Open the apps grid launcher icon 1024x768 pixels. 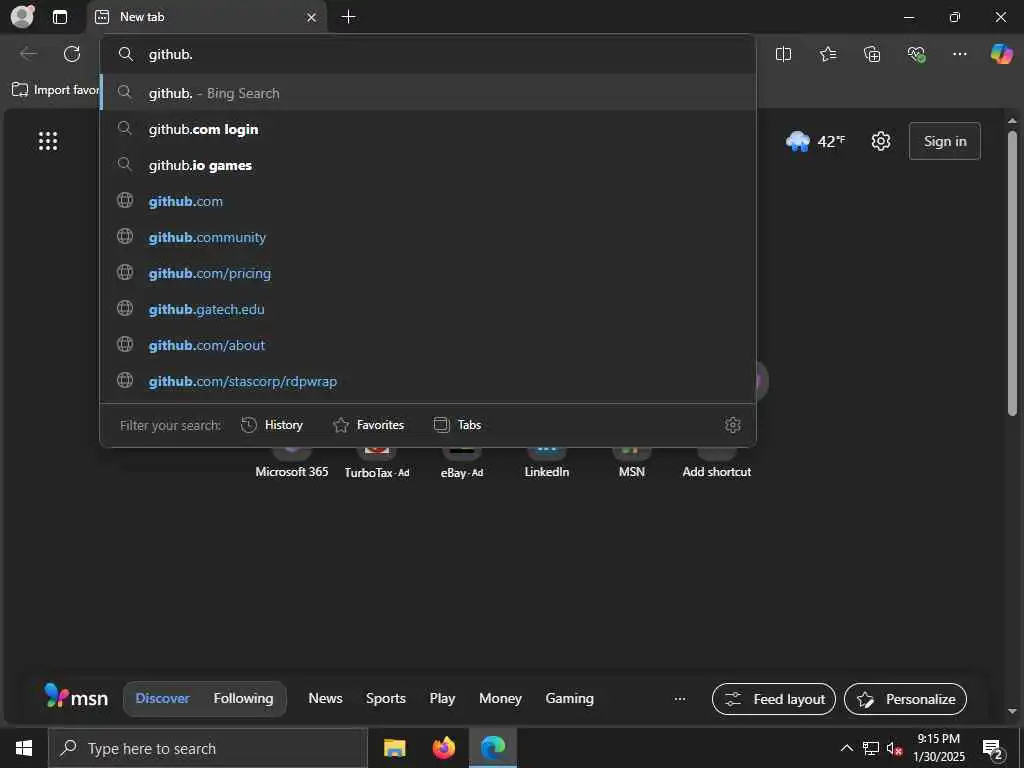pyautogui.click(x=48, y=141)
